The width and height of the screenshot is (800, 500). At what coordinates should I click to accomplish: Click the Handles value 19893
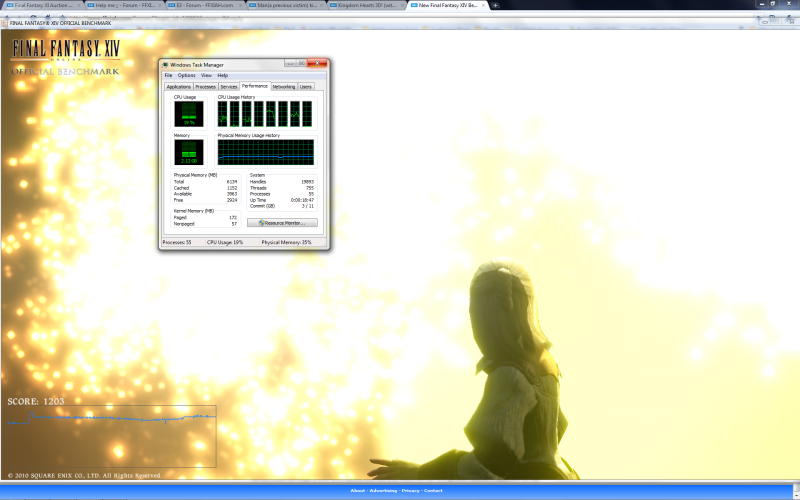click(307, 182)
